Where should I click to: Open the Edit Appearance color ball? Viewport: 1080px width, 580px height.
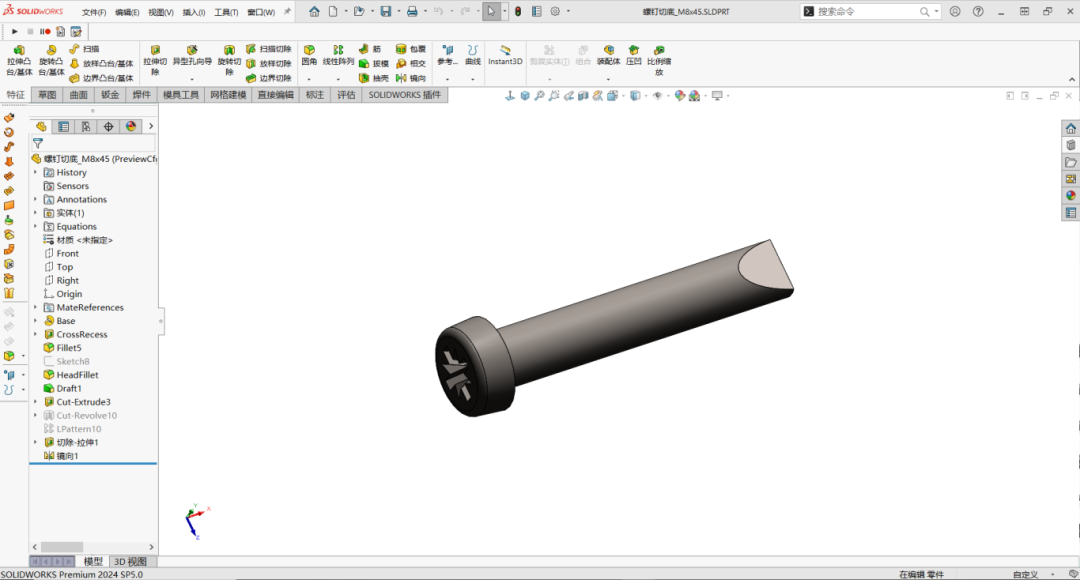click(680, 96)
